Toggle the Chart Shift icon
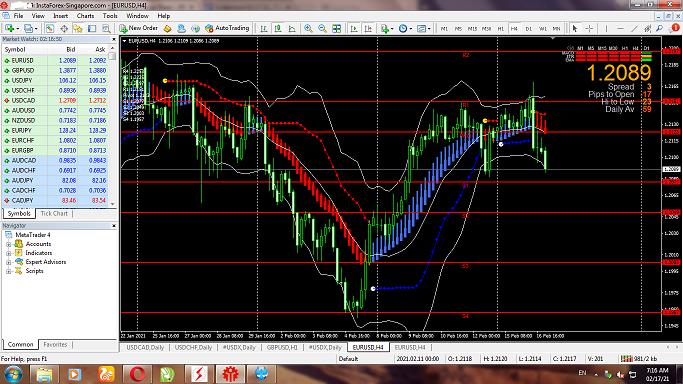The height and width of the screenshot is (384, 683). [368, 28]
